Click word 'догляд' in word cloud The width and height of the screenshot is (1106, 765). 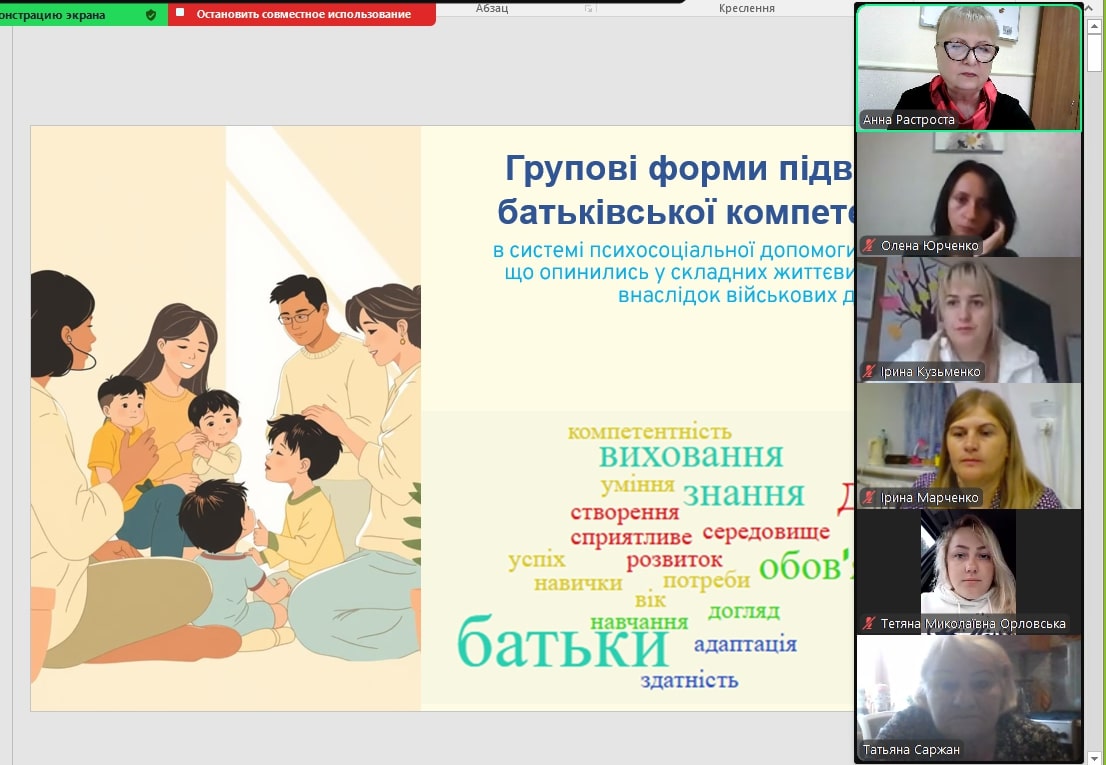pyautogui.click(x=743, y=611)
